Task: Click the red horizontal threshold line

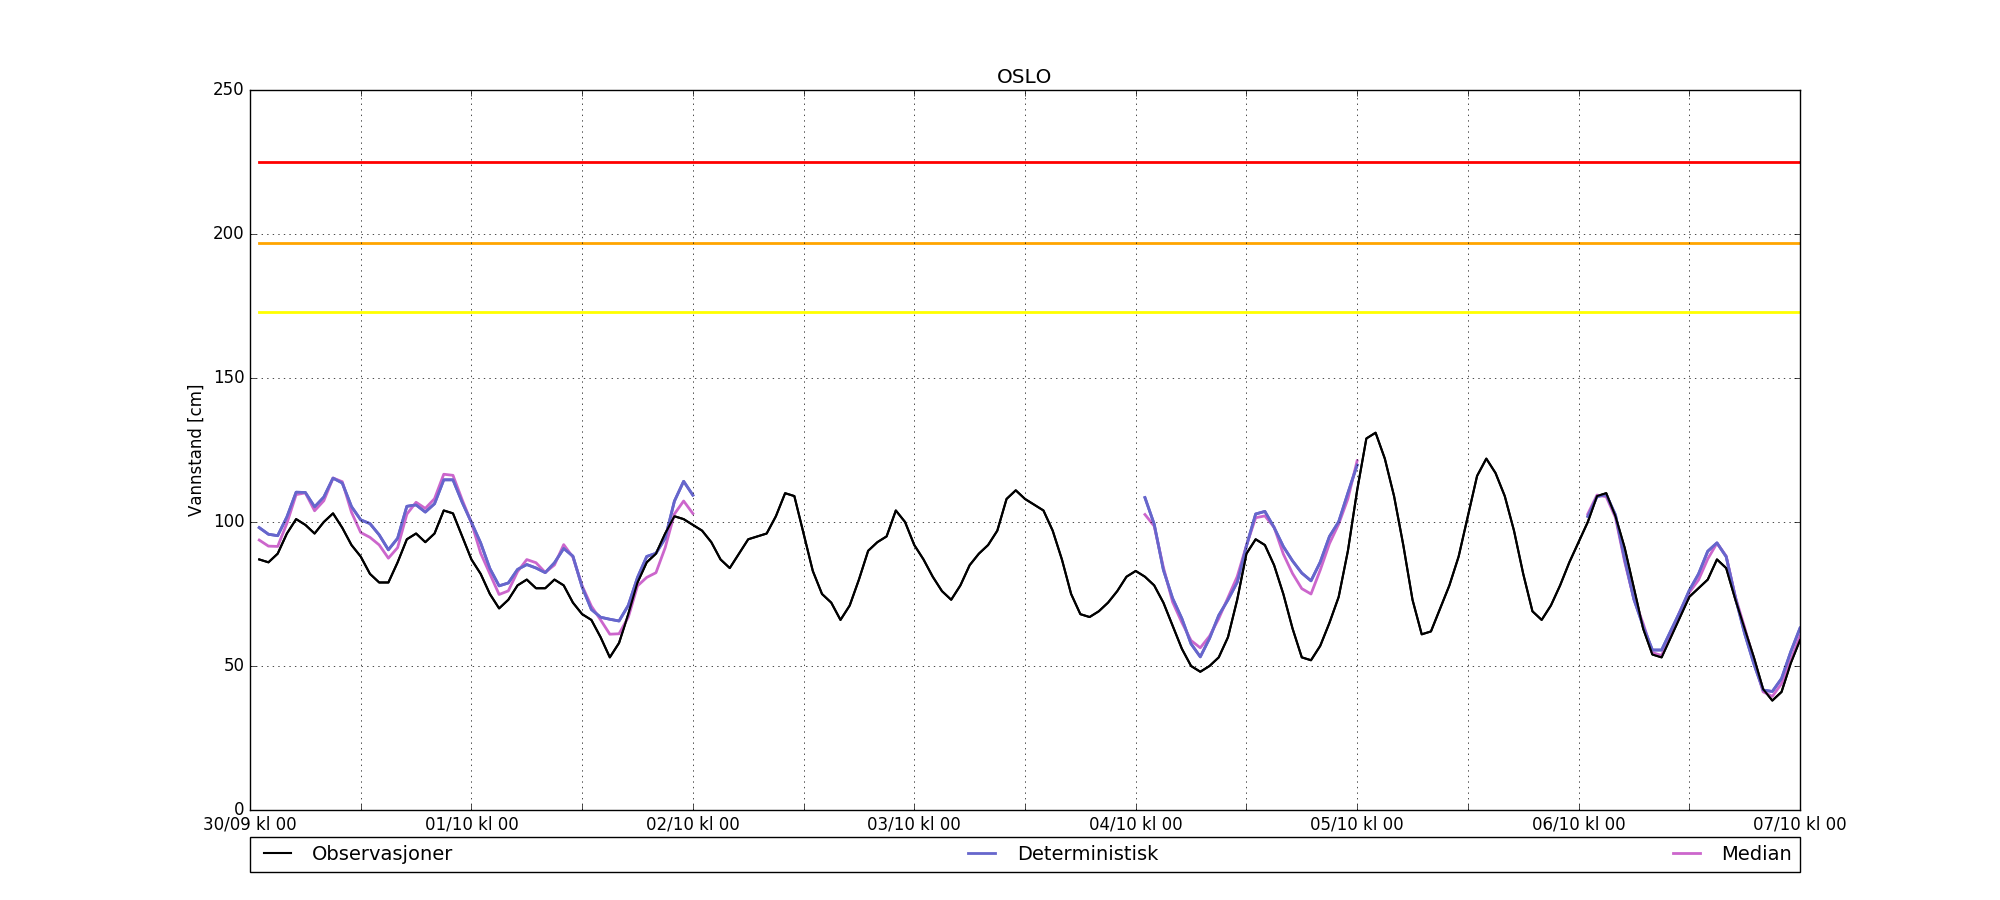Action: pyautogui.click(x=1024, y=162)
